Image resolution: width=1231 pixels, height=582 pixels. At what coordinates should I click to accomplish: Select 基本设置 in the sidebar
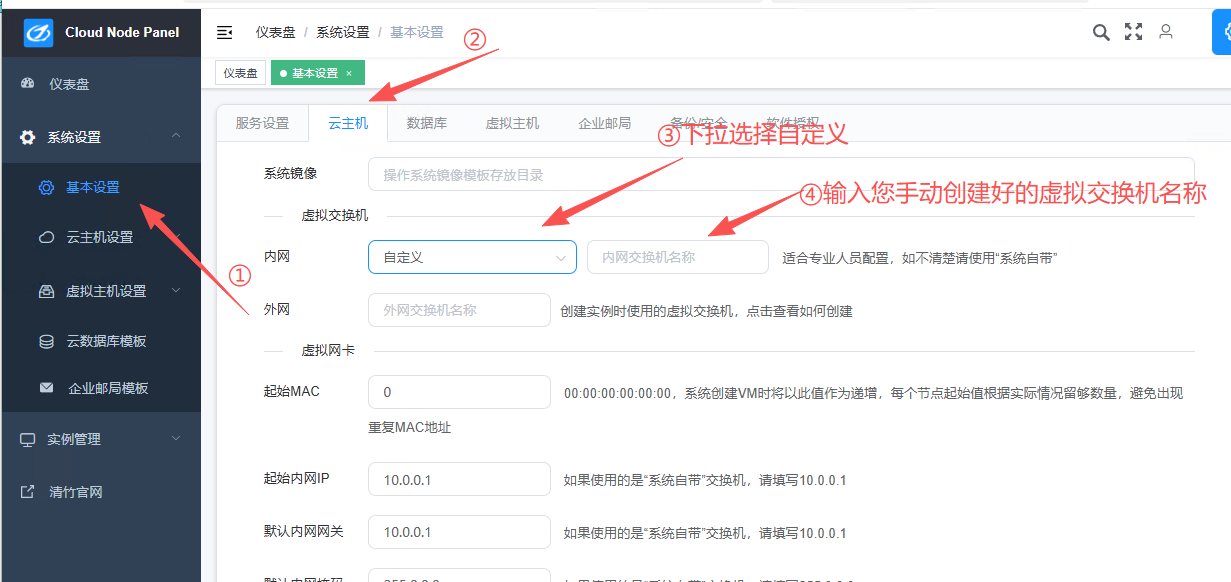tap(93, 187)
